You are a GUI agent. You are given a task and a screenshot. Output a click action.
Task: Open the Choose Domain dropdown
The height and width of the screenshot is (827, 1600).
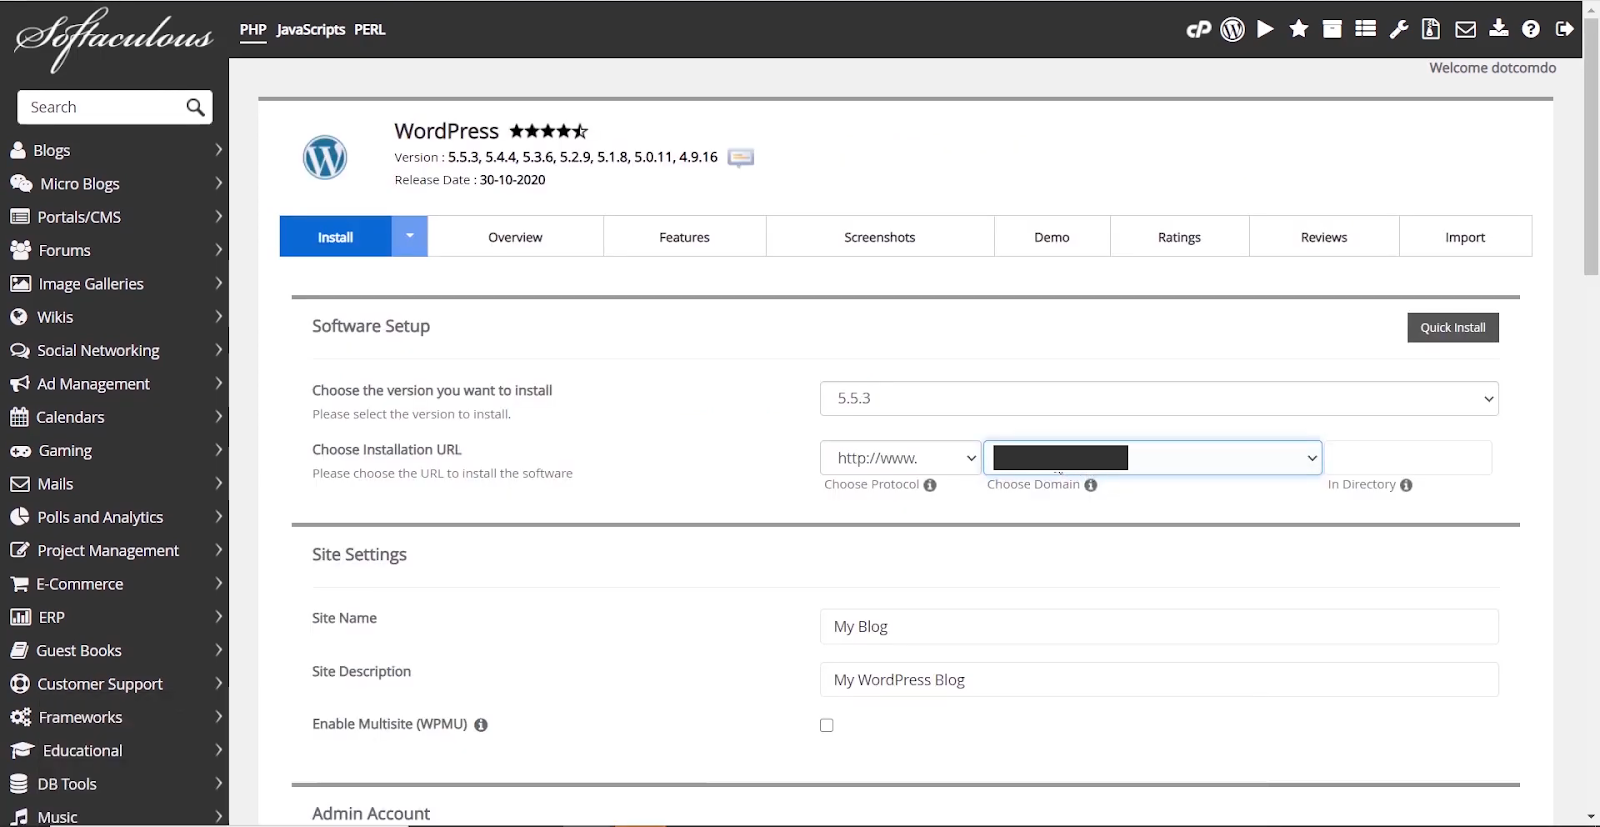coord(1153,458)
